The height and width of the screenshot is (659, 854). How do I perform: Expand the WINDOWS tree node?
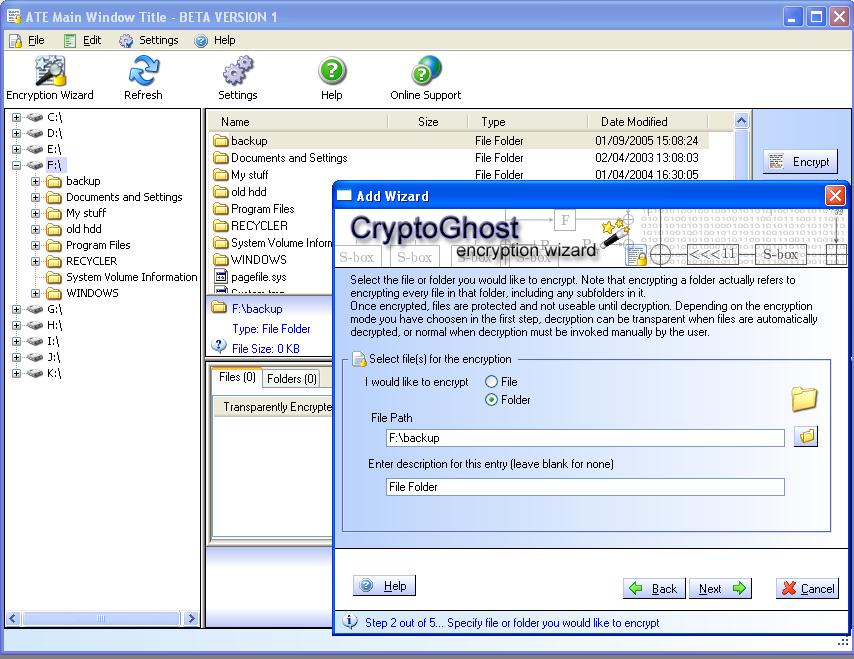(x=35, y=293)
